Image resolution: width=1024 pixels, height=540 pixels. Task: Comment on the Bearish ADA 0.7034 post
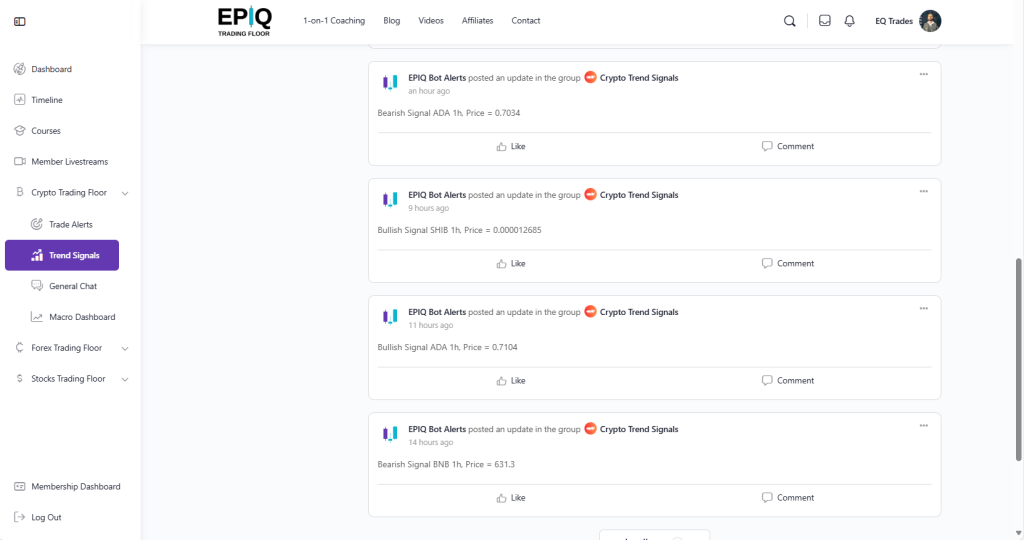(788, 146)
